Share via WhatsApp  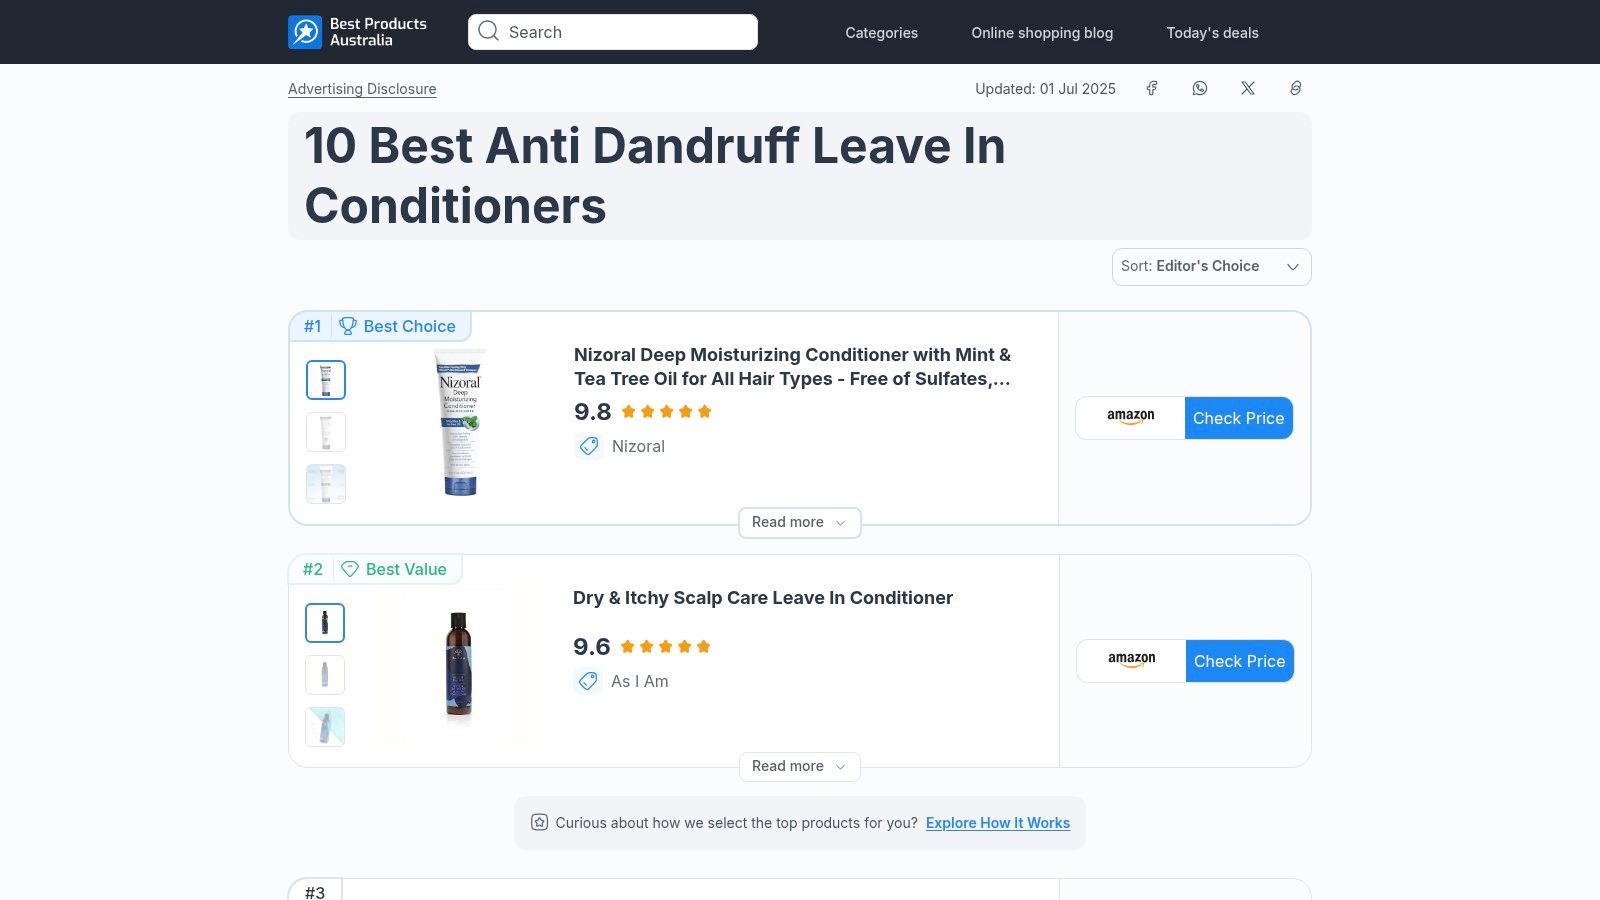coord(1199,88)
